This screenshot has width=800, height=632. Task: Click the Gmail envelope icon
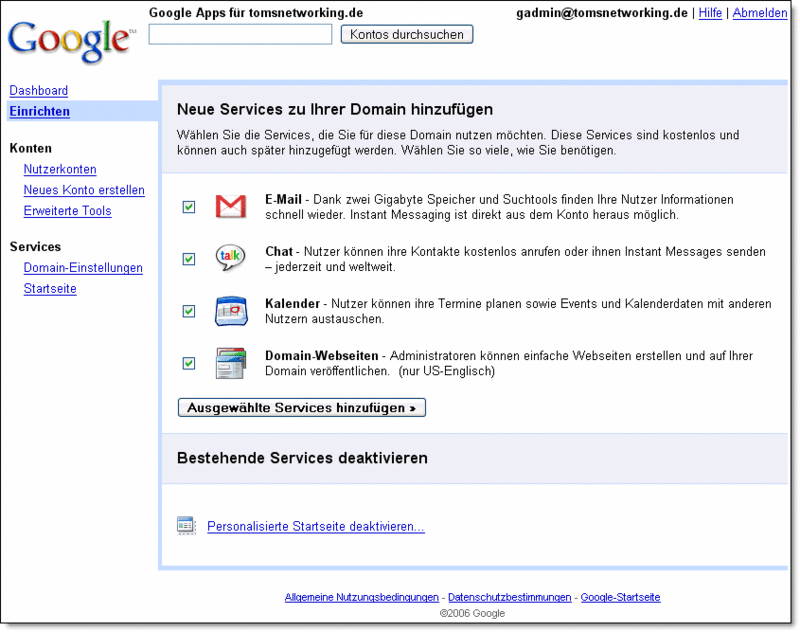pos(231,207)
